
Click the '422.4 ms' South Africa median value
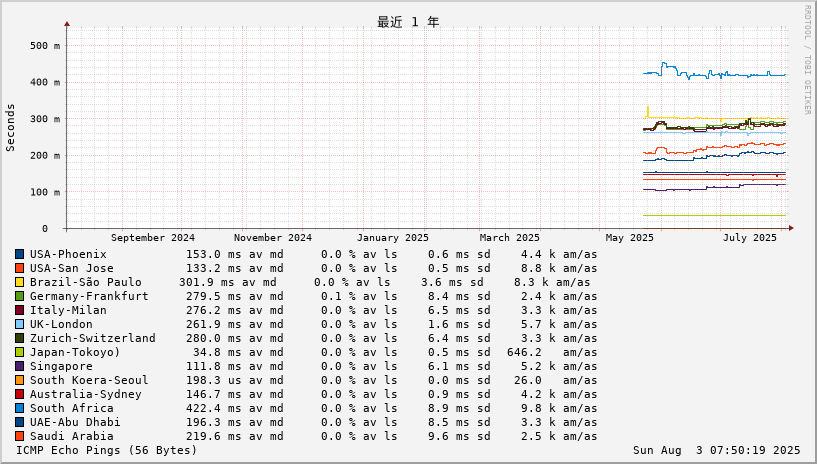214,408
